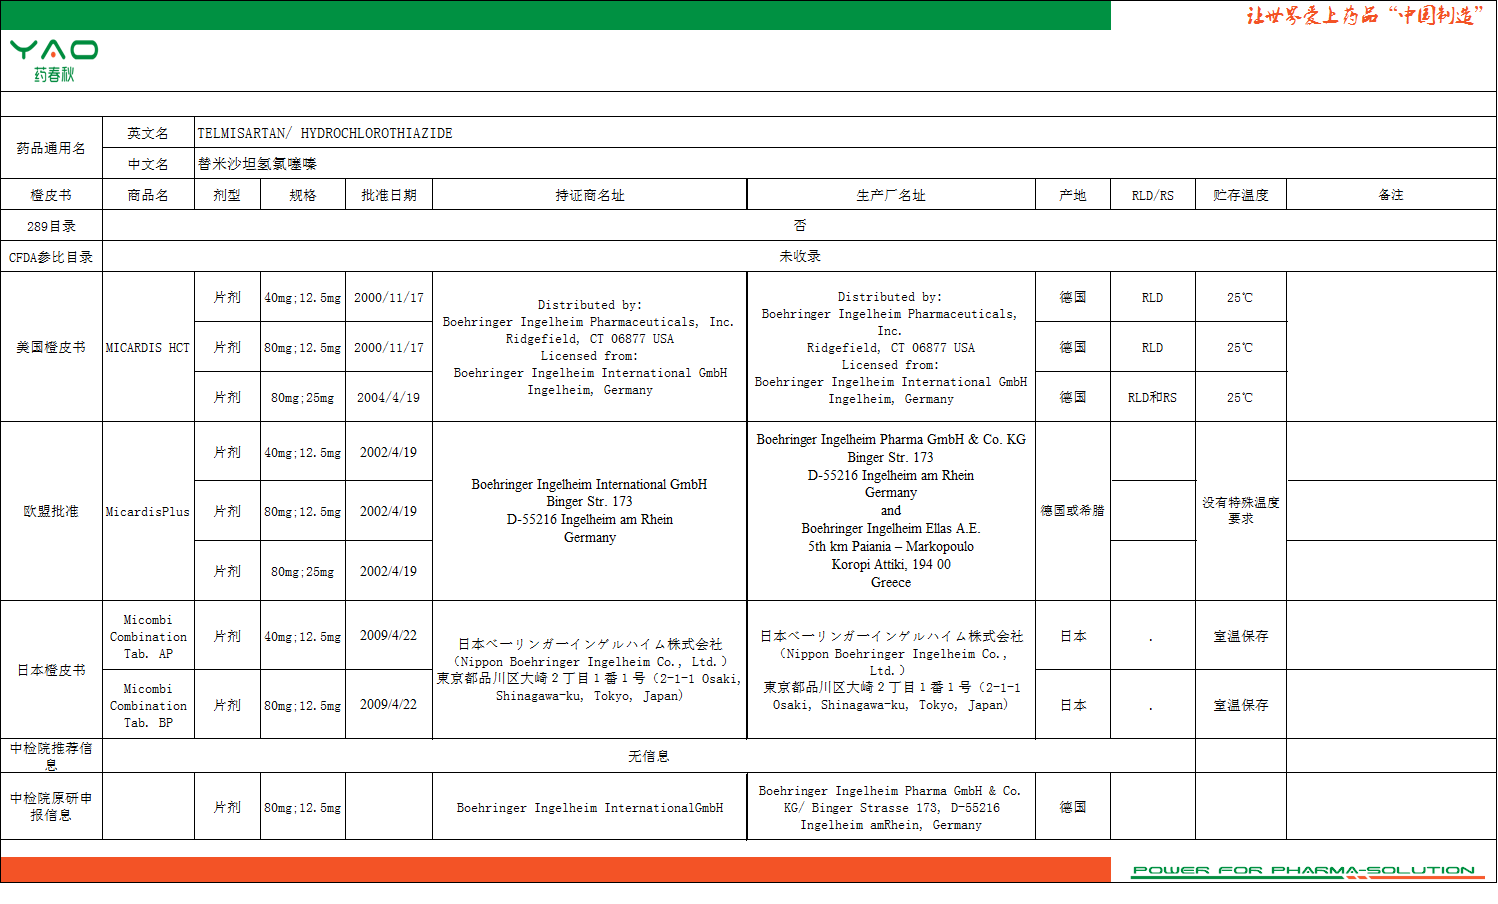Select the "中检院原研申报信息" row label
The image size is (1498, 904).
pyautogui.click(x=51, y=807)
